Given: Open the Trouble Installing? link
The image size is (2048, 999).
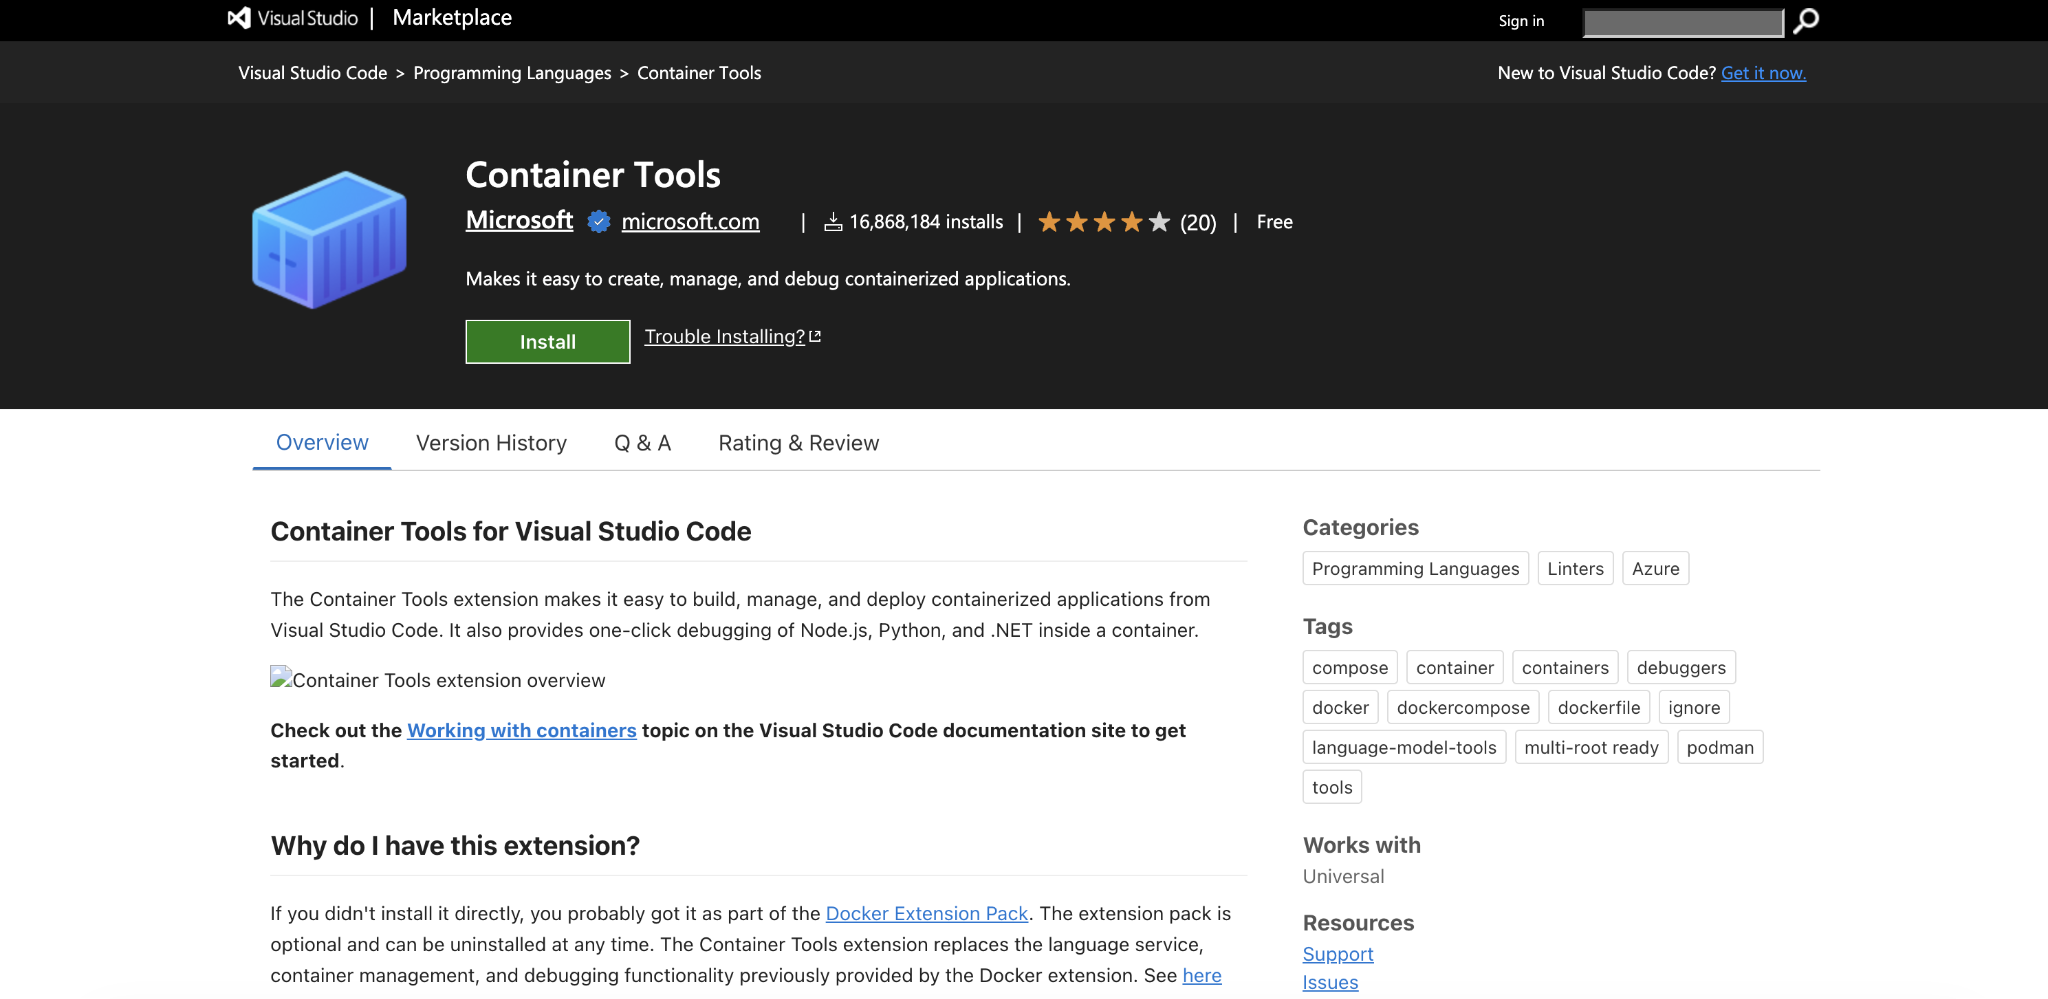Looking at the screenshot, I should coord(732,337).
